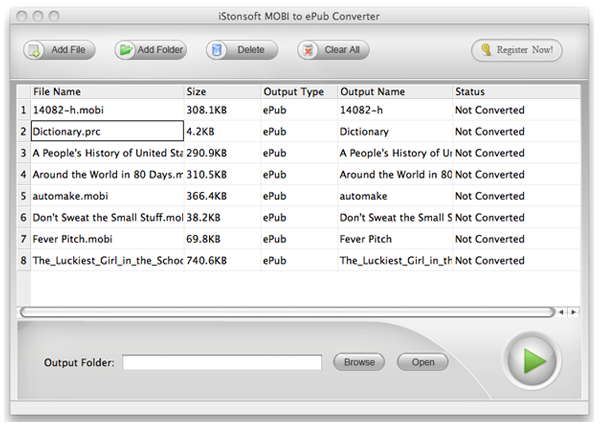Select Don't Sweat the Small Stuff file
600x424 pixels.
click(108, 217)
